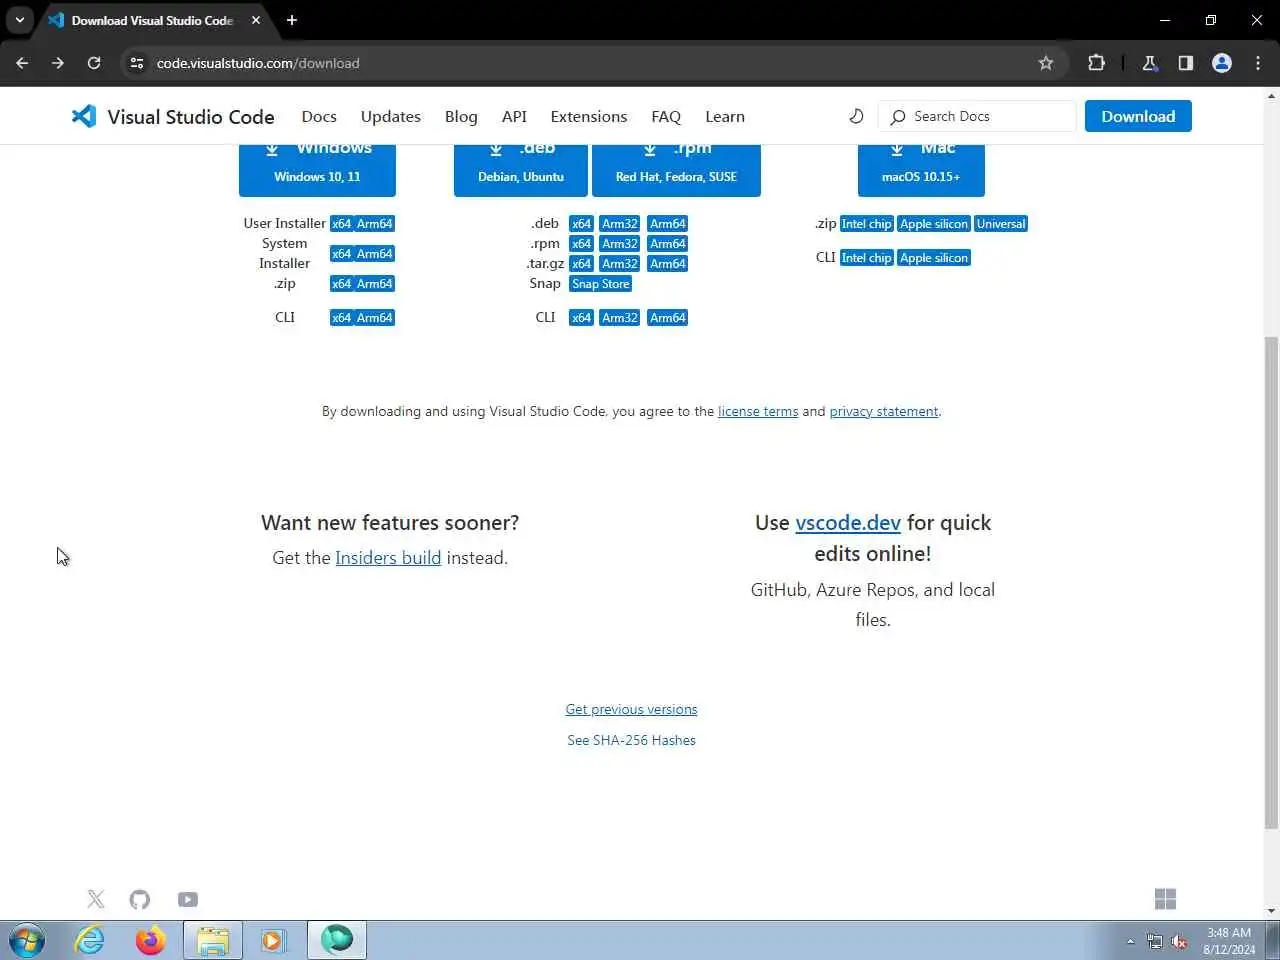Open the Windows Start button
Viewport: 1280px width, 960px height.
27,941
